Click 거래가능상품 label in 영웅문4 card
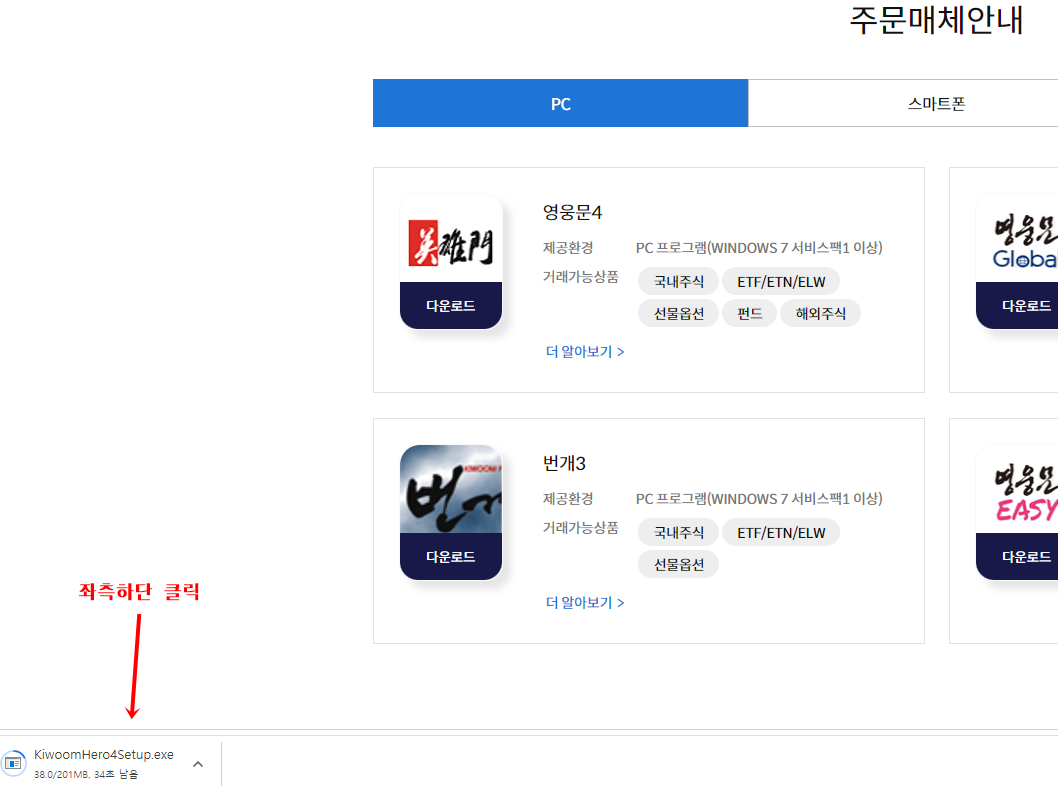 click(x=580, y=277)
